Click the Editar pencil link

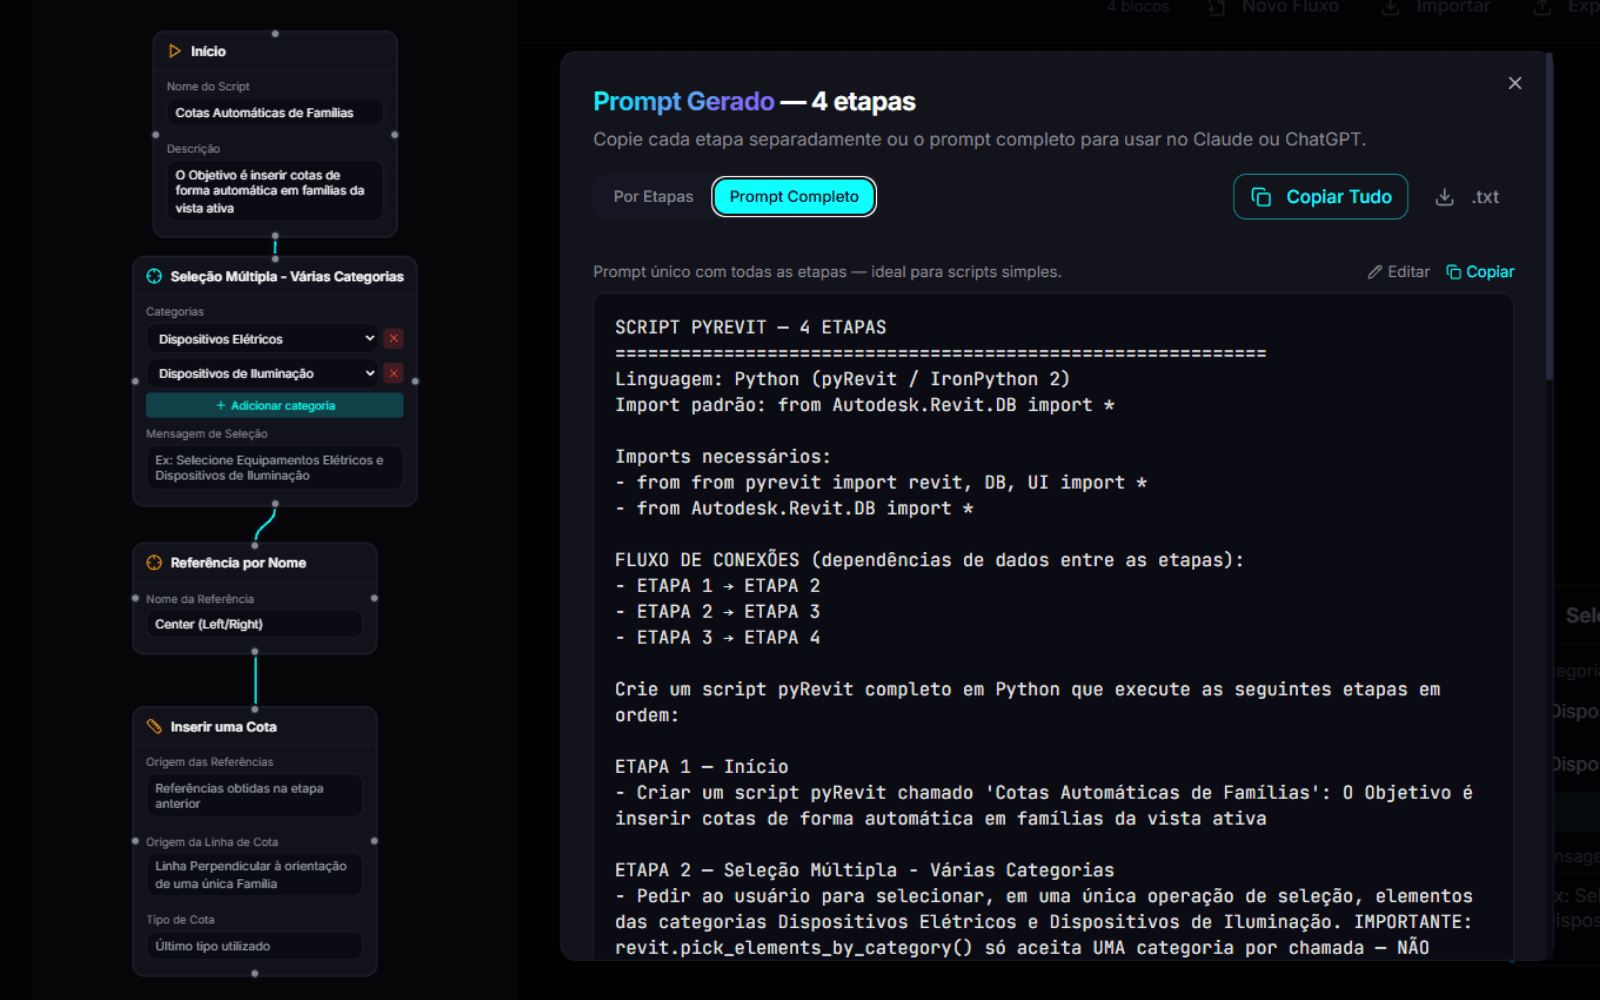pyautogui.click(x=1399, y=272)
